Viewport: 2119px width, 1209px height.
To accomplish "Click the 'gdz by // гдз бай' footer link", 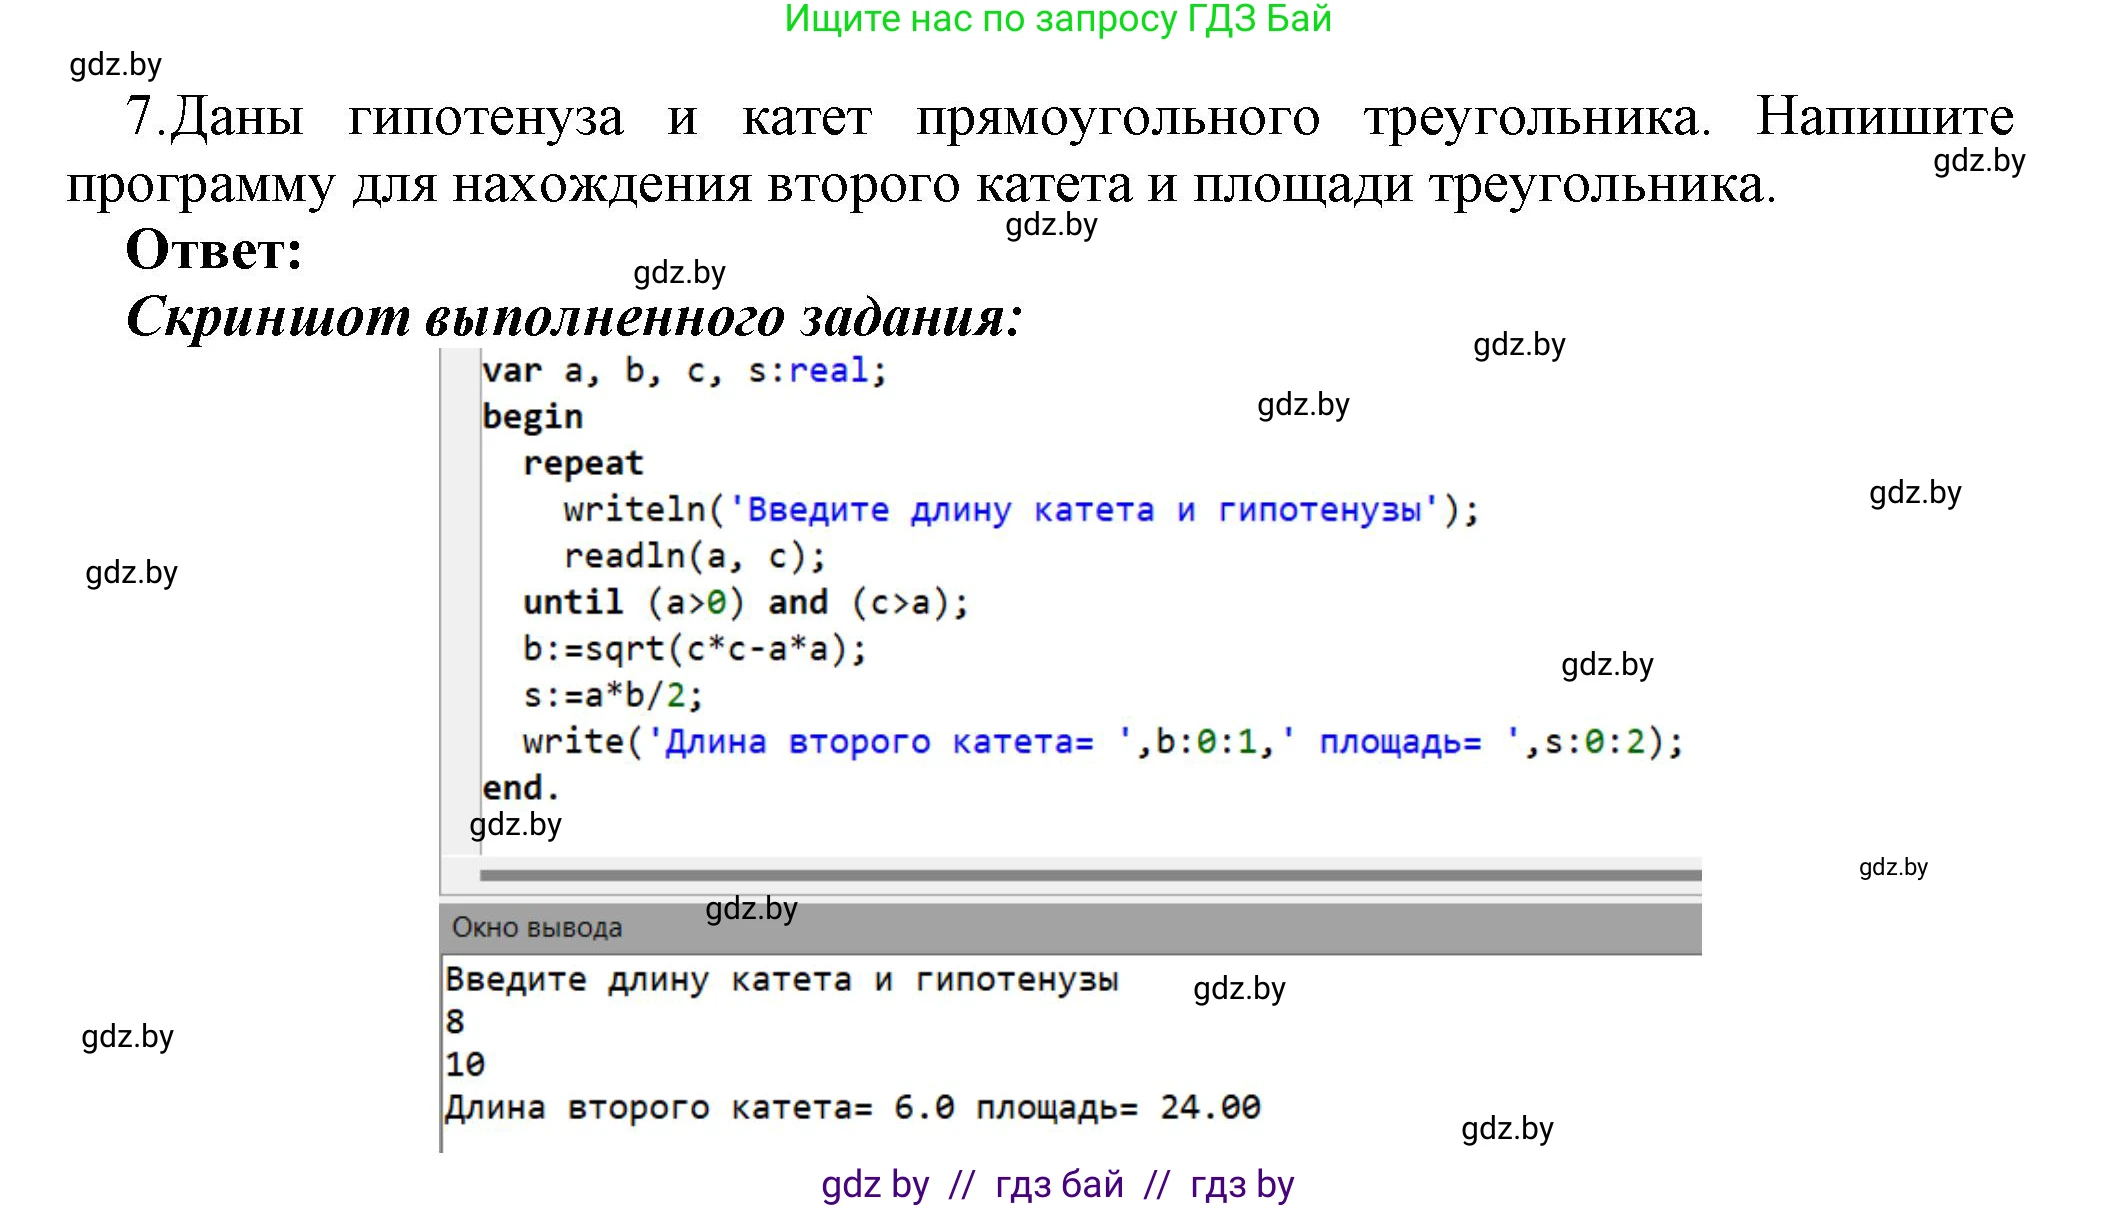I will click(x=1060, y=1185).
